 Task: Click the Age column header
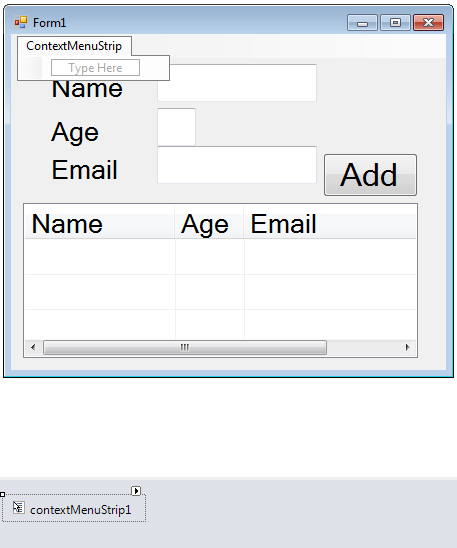point(209,224)
